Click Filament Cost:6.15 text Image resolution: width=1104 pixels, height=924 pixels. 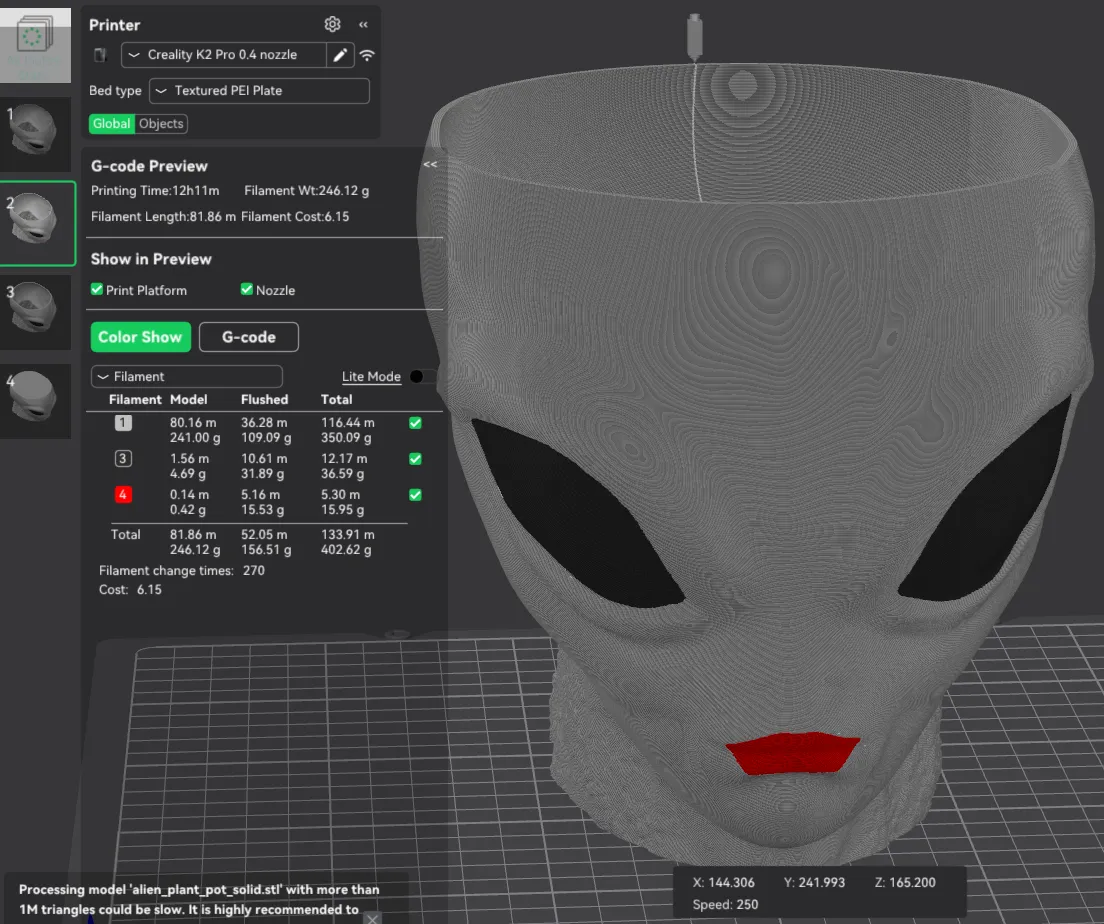295,217
